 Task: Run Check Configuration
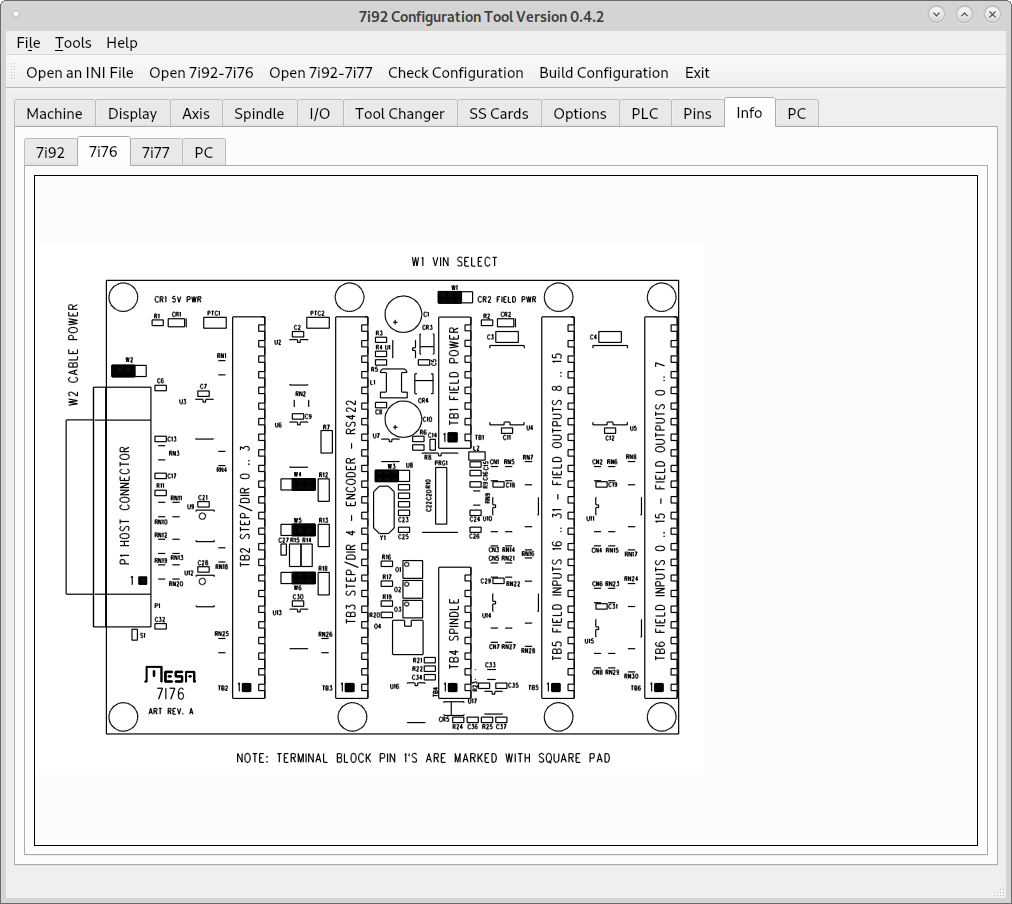click(456, 73)
